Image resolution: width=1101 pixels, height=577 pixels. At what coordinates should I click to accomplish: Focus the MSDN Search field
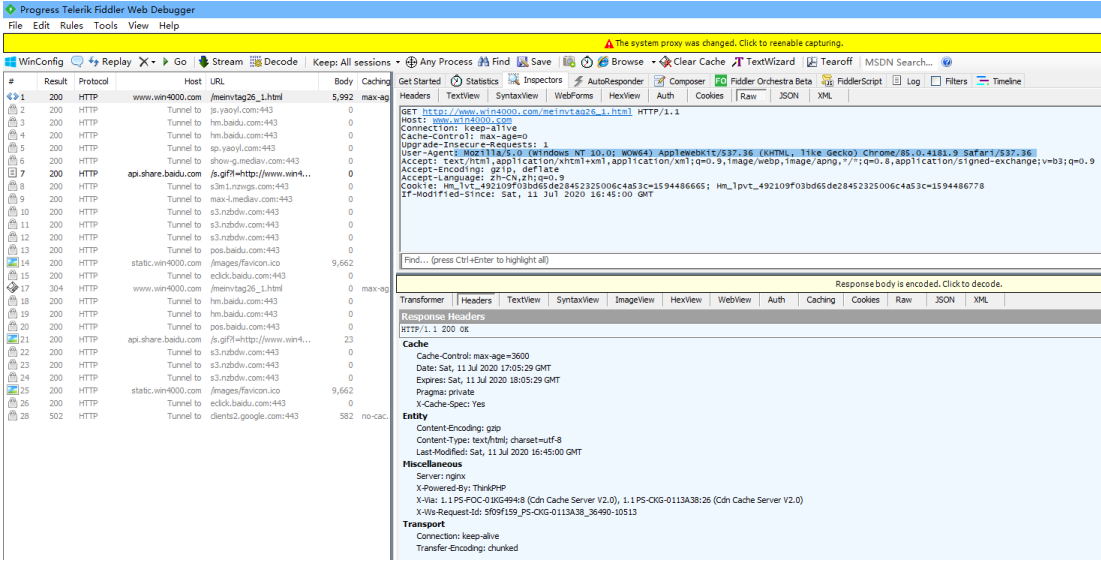[899, 62]
